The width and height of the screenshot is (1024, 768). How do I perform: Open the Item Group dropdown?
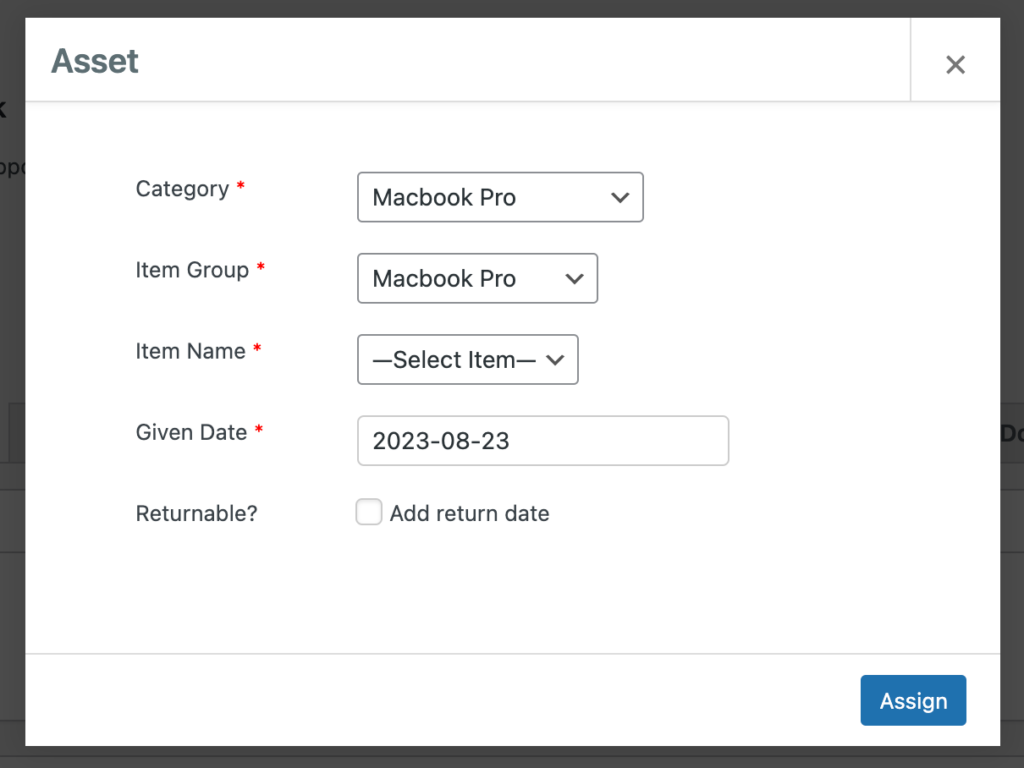coord(477,278)
